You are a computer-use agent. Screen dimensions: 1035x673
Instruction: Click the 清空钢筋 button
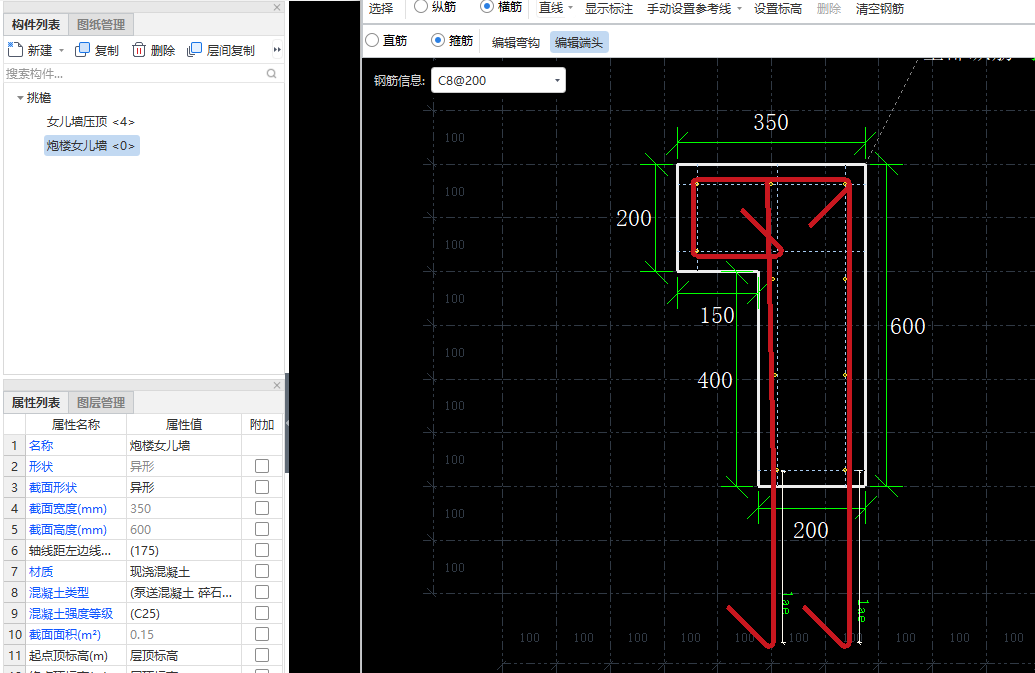pos(880,9)
